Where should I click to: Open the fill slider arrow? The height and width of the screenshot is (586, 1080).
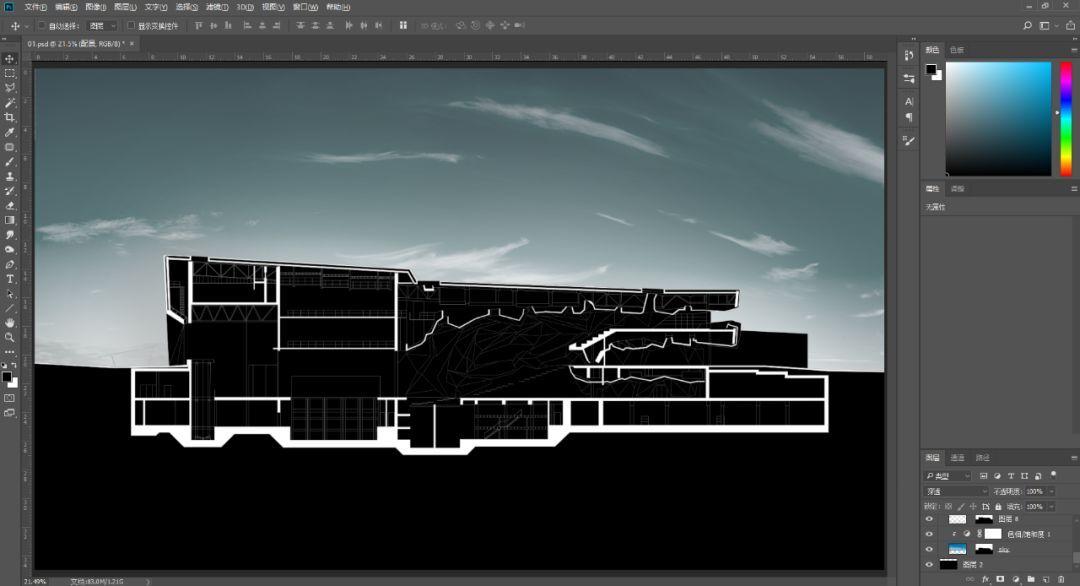pyautogui.click(x=1051, y=506)
